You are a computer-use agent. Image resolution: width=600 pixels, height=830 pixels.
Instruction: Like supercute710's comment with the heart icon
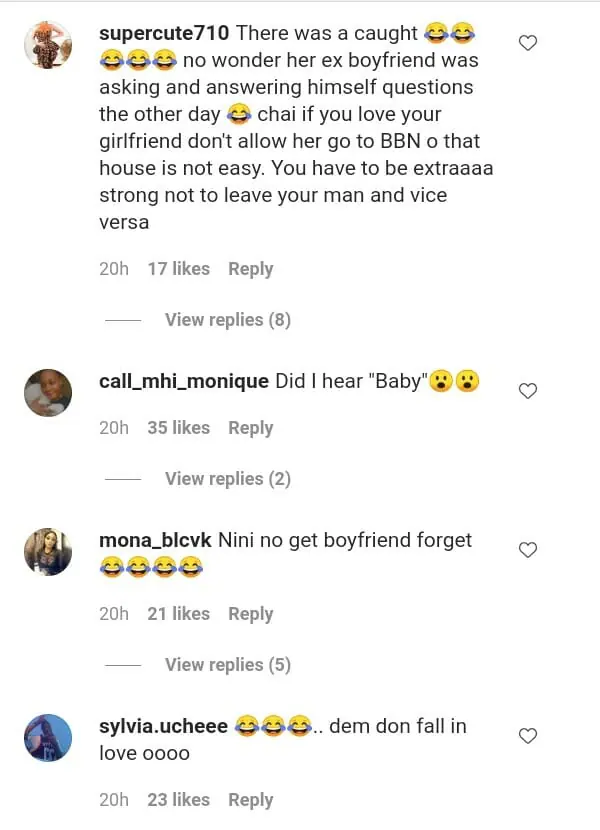coord(528,42)
